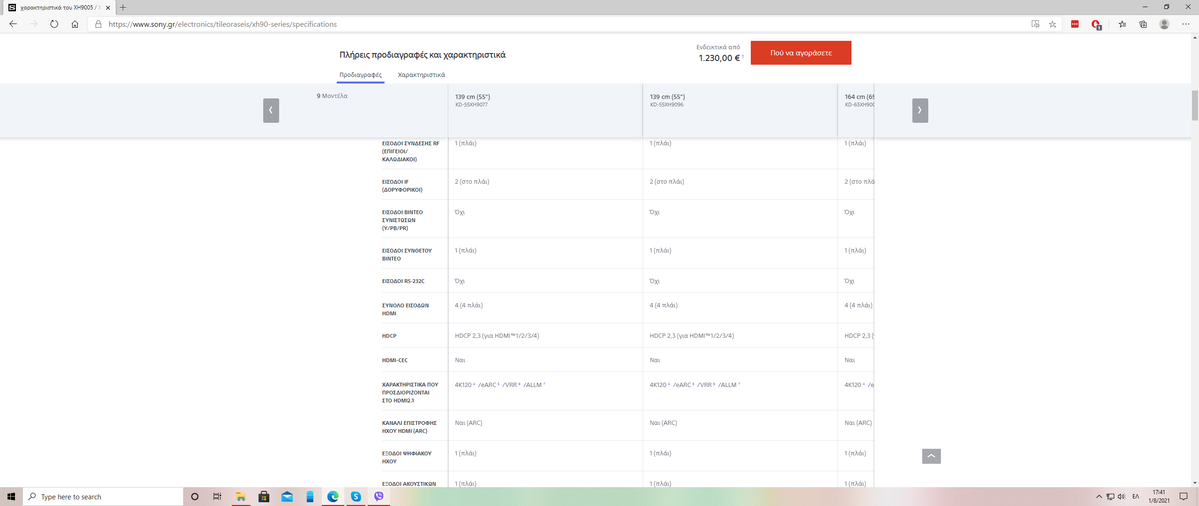Click the translate page icon in the address bar
The image size is (1199, 506).
(1035, 24)
